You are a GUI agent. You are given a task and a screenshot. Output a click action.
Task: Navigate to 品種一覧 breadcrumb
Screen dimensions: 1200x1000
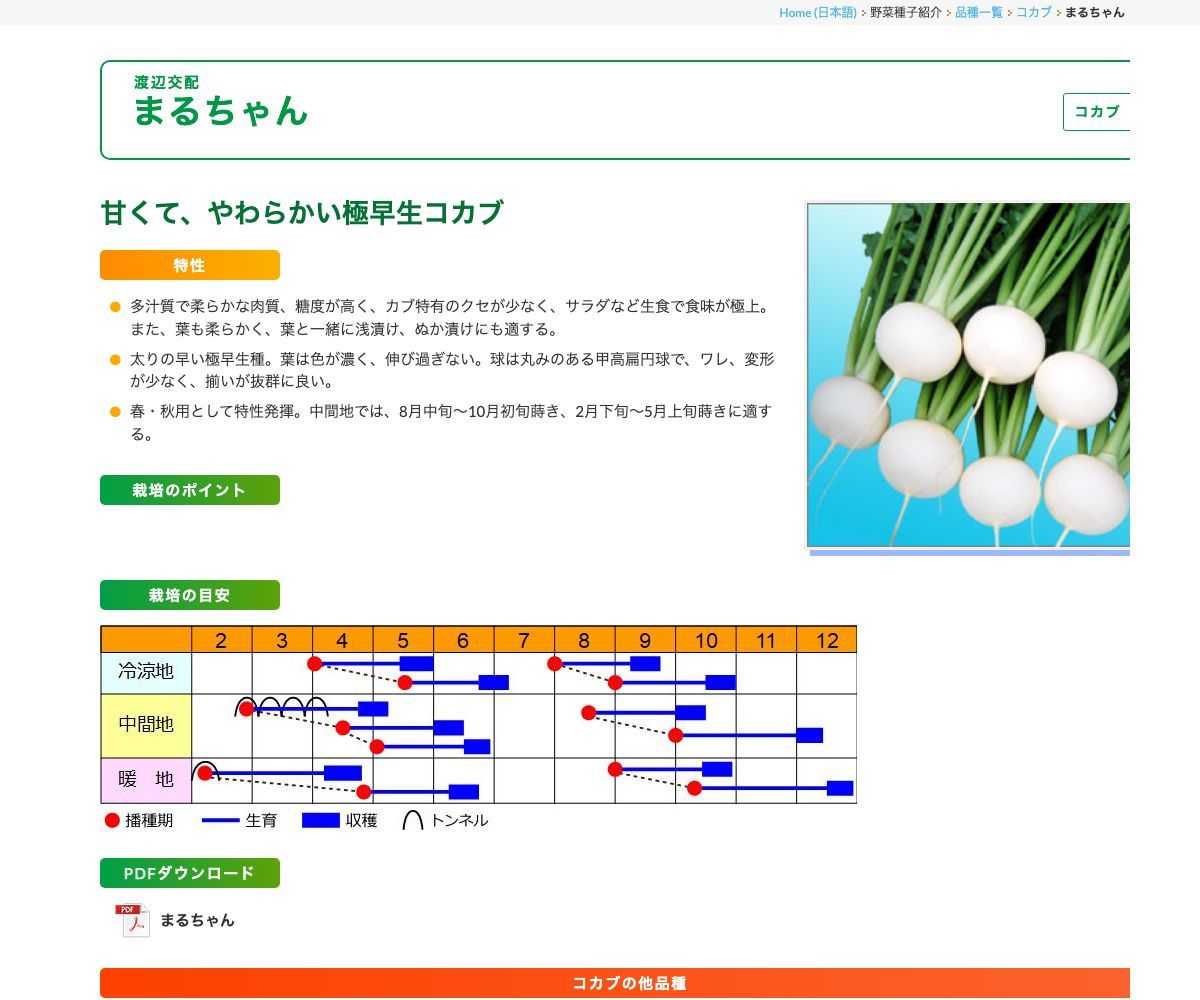pos(978,12)
